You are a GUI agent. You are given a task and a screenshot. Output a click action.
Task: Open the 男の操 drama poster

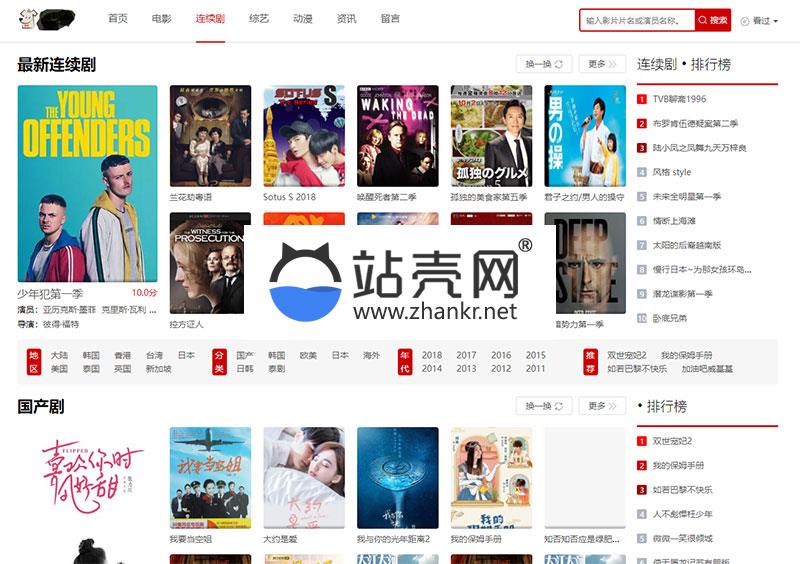[585, 136]
